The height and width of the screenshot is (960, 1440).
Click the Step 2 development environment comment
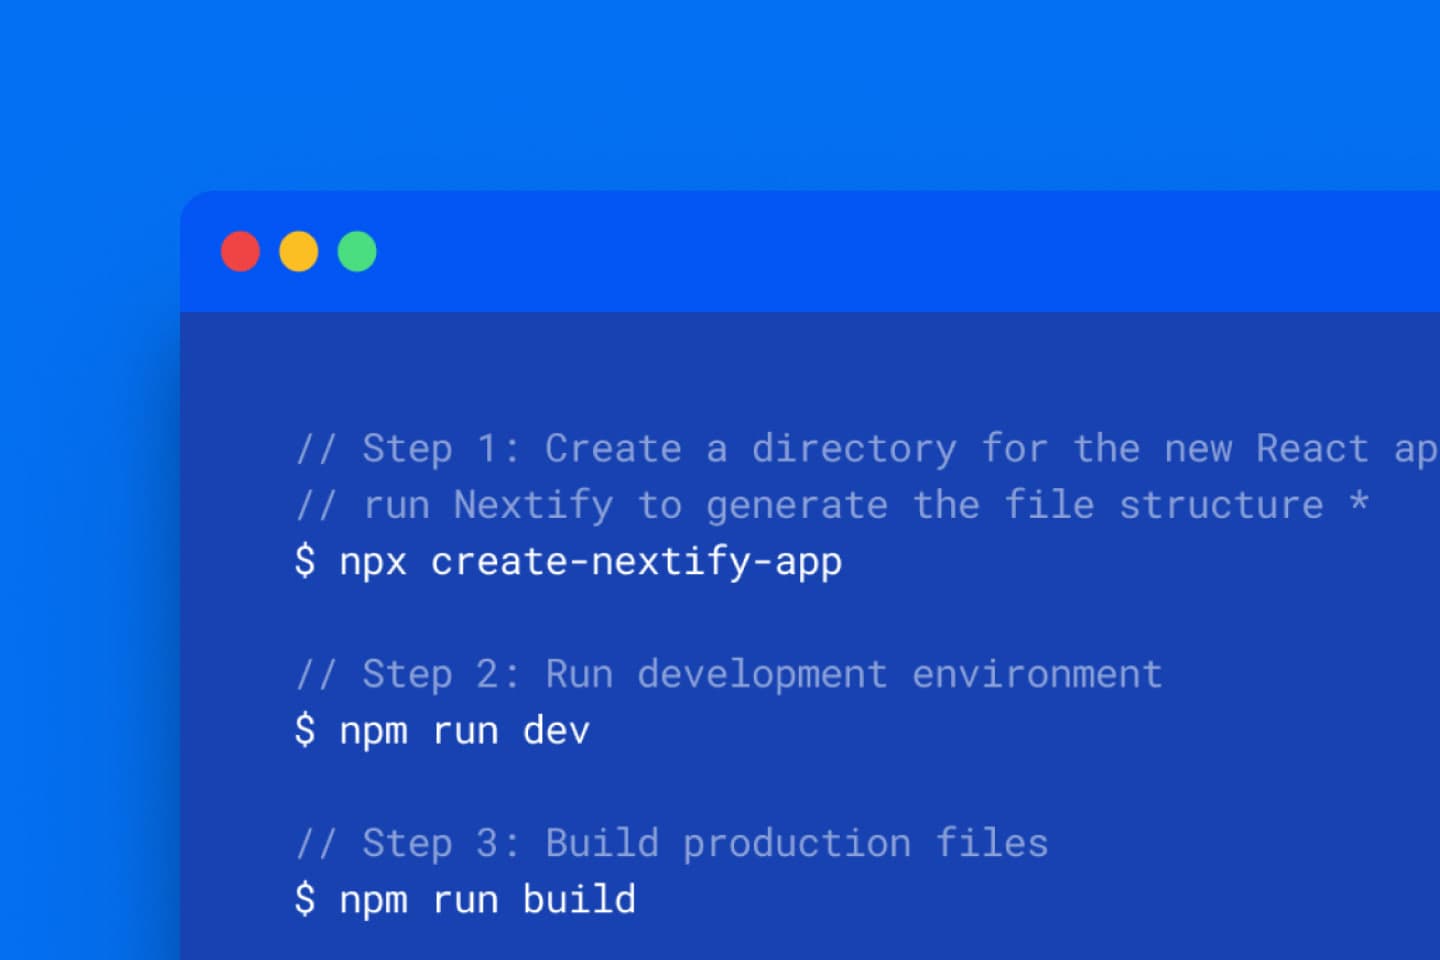728,674
